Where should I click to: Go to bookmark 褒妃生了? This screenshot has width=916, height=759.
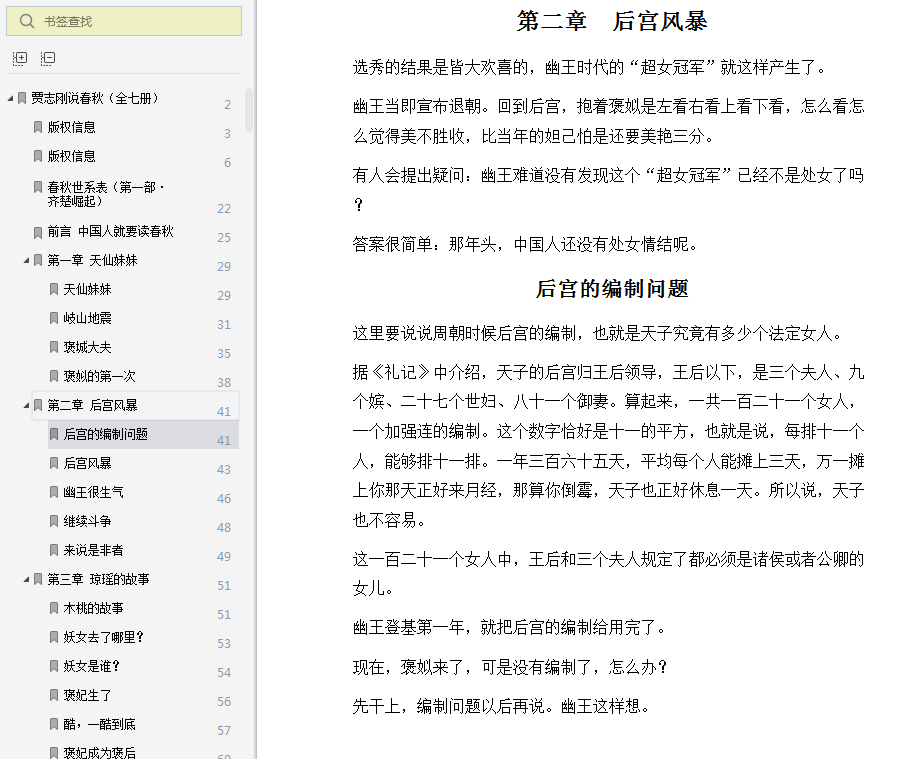[88, 695]
